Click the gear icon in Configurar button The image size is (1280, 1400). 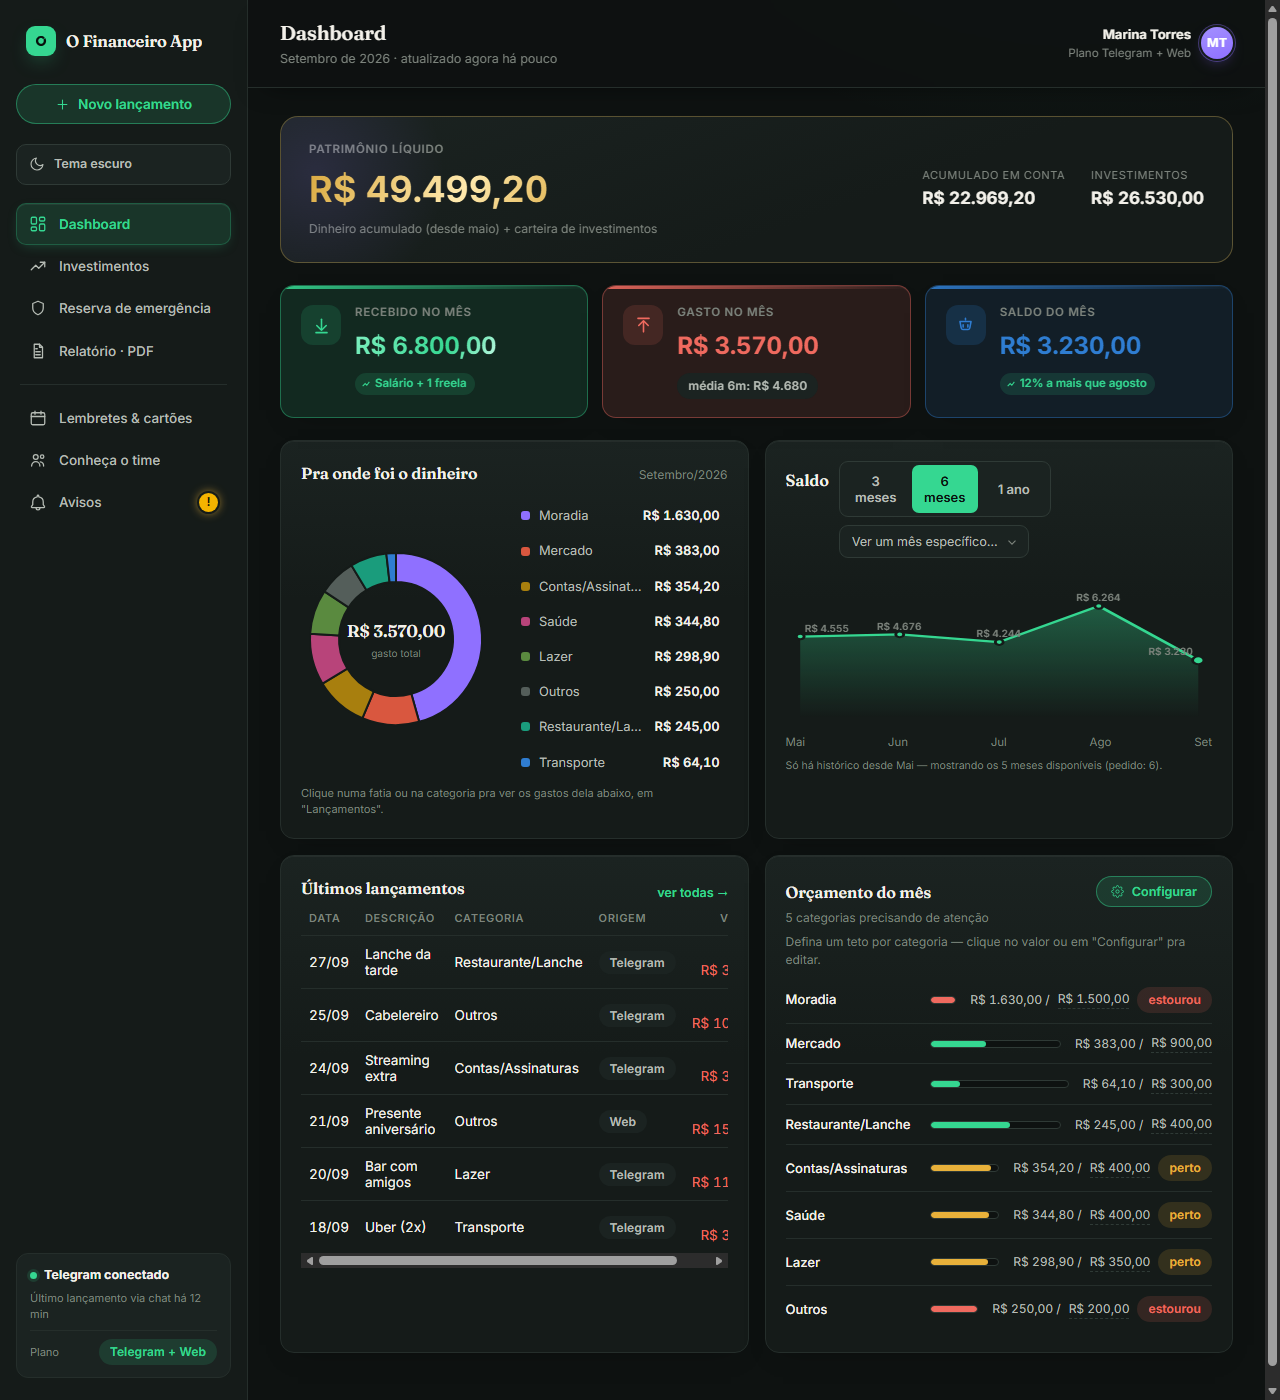coord(1117,892)
